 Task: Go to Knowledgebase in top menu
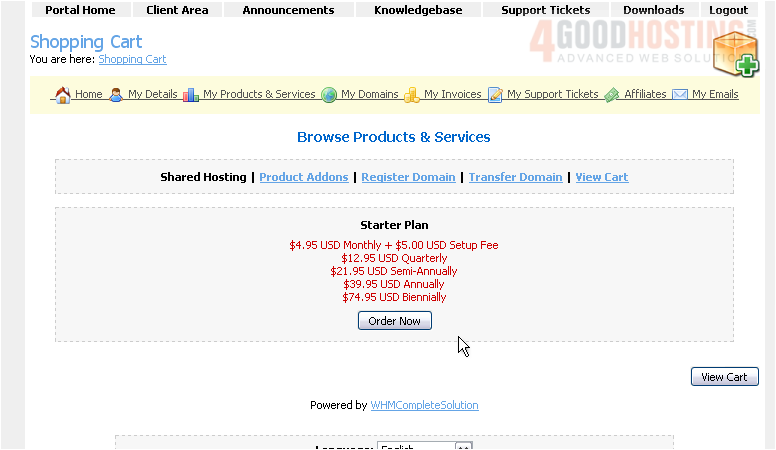(418, 10)
